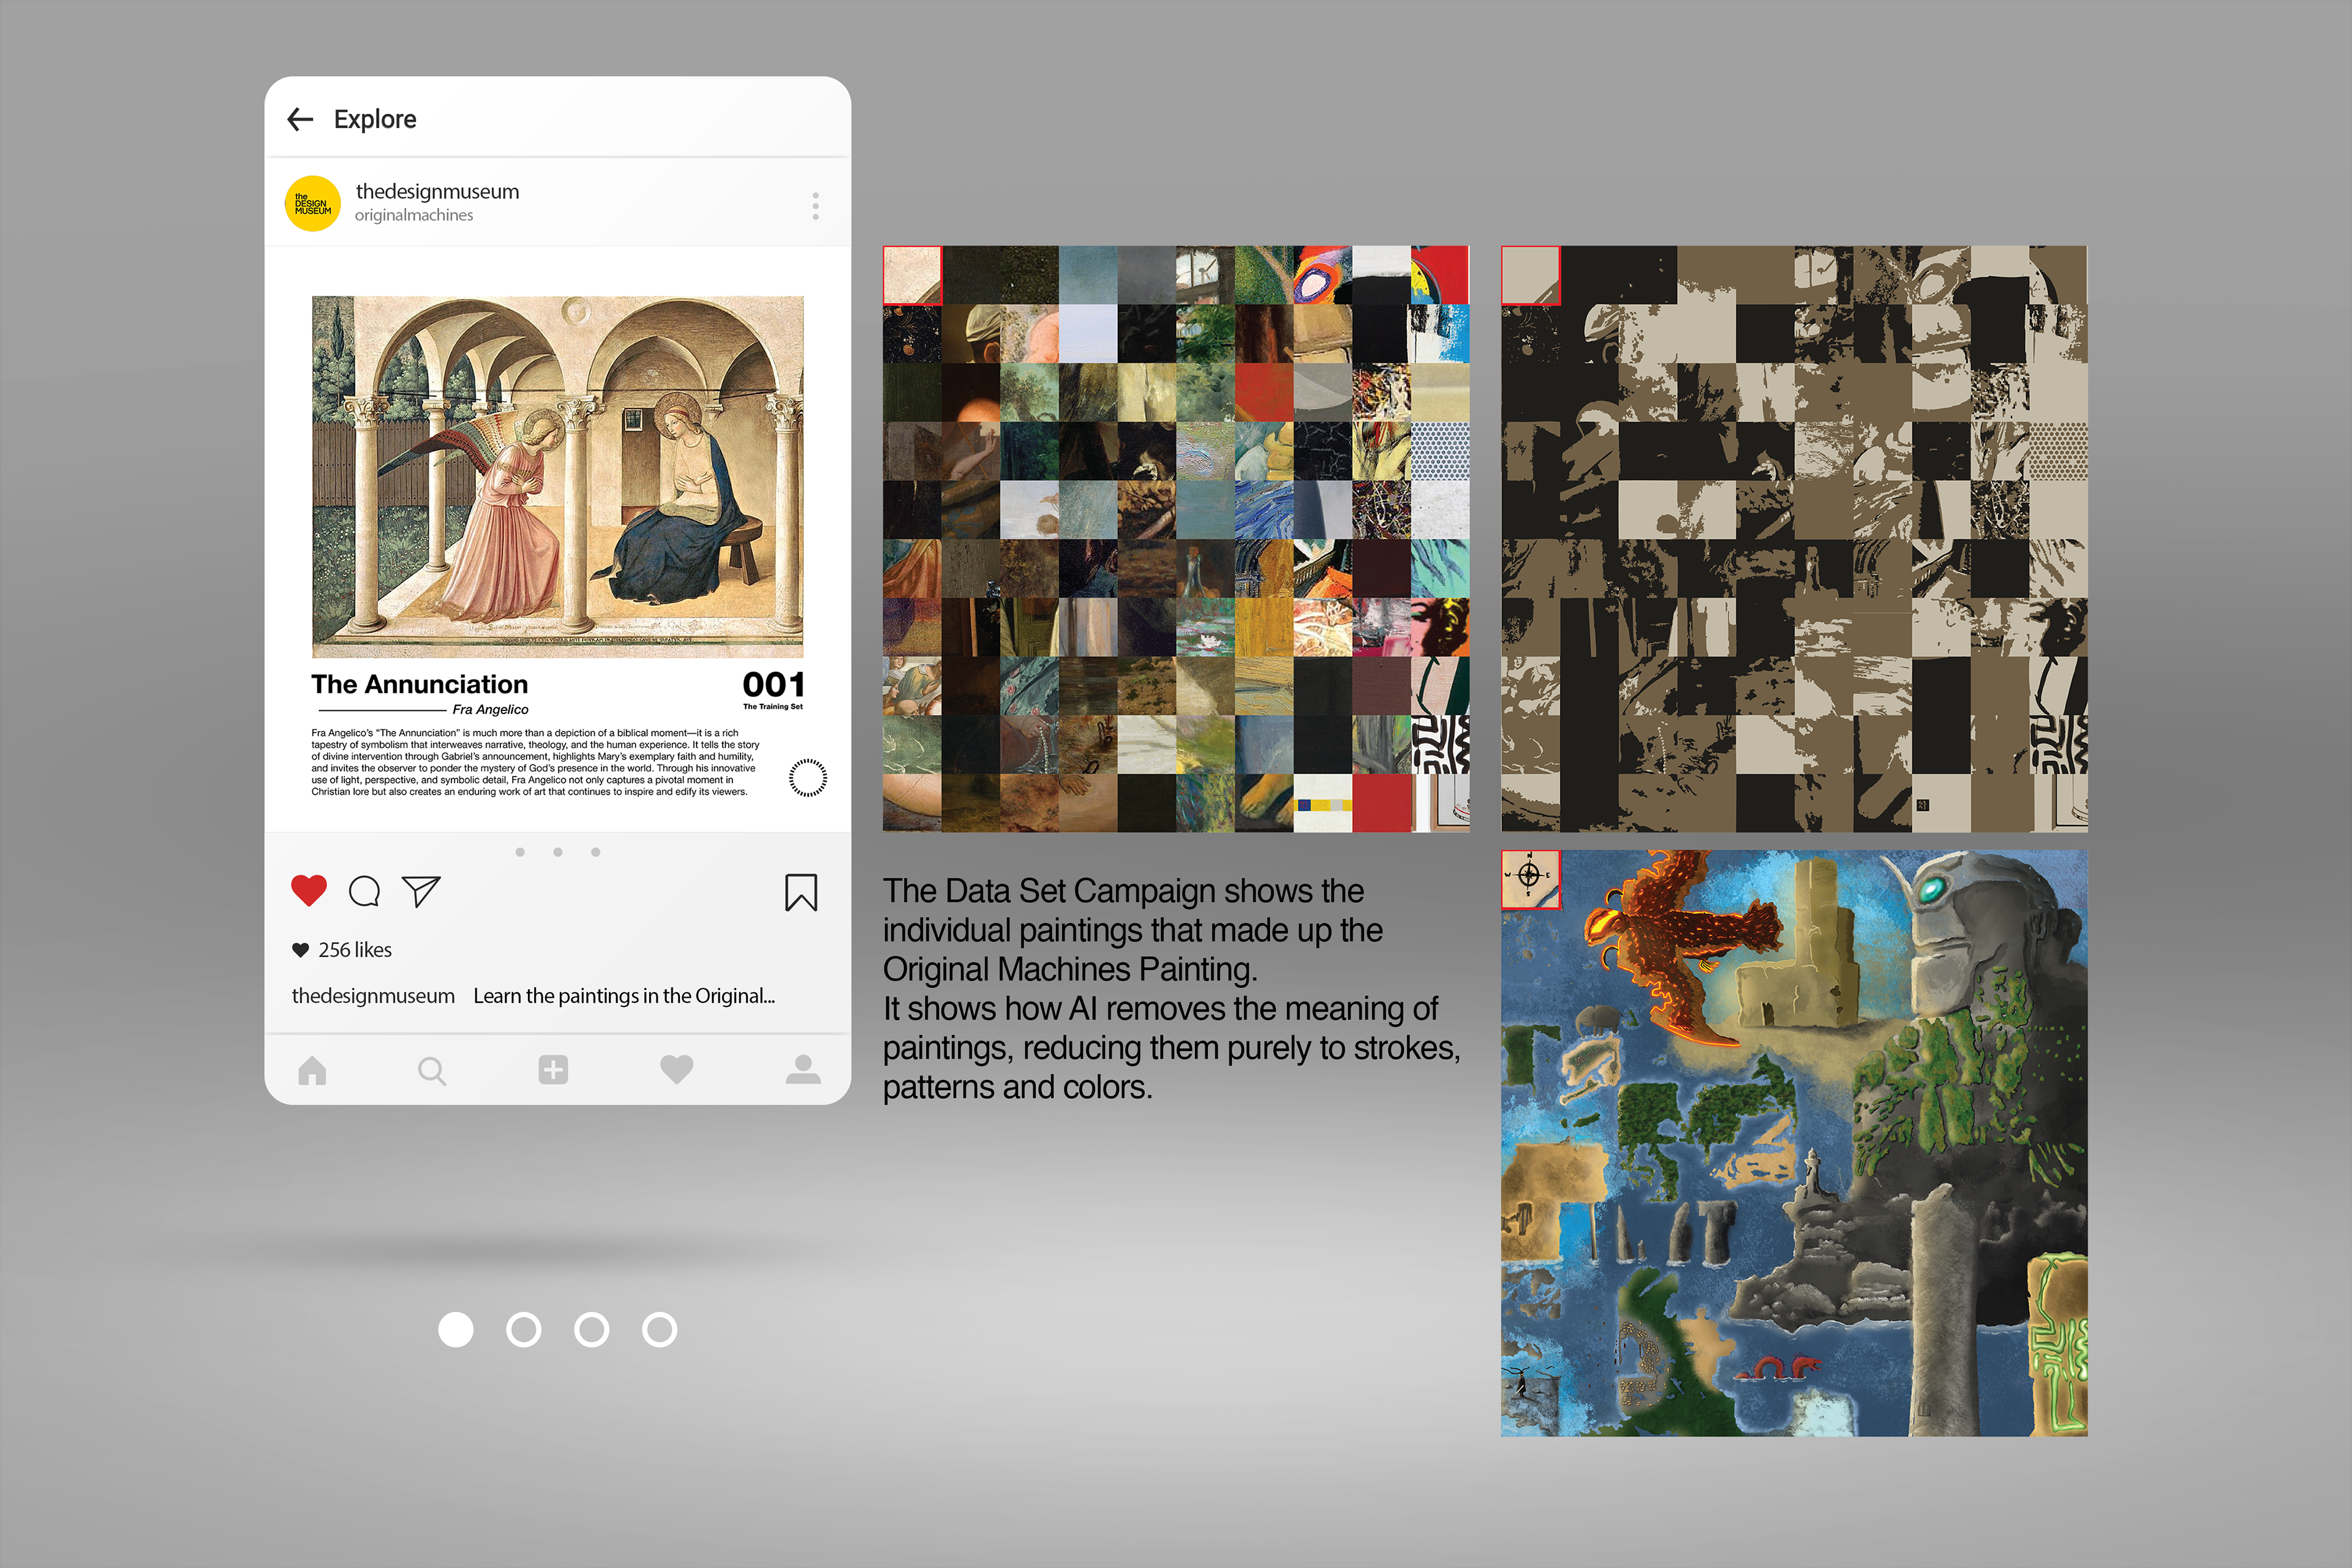Select fourth slide indicator circle
Viewport: 2352px width, 1568px height.
click(660, 1330)
